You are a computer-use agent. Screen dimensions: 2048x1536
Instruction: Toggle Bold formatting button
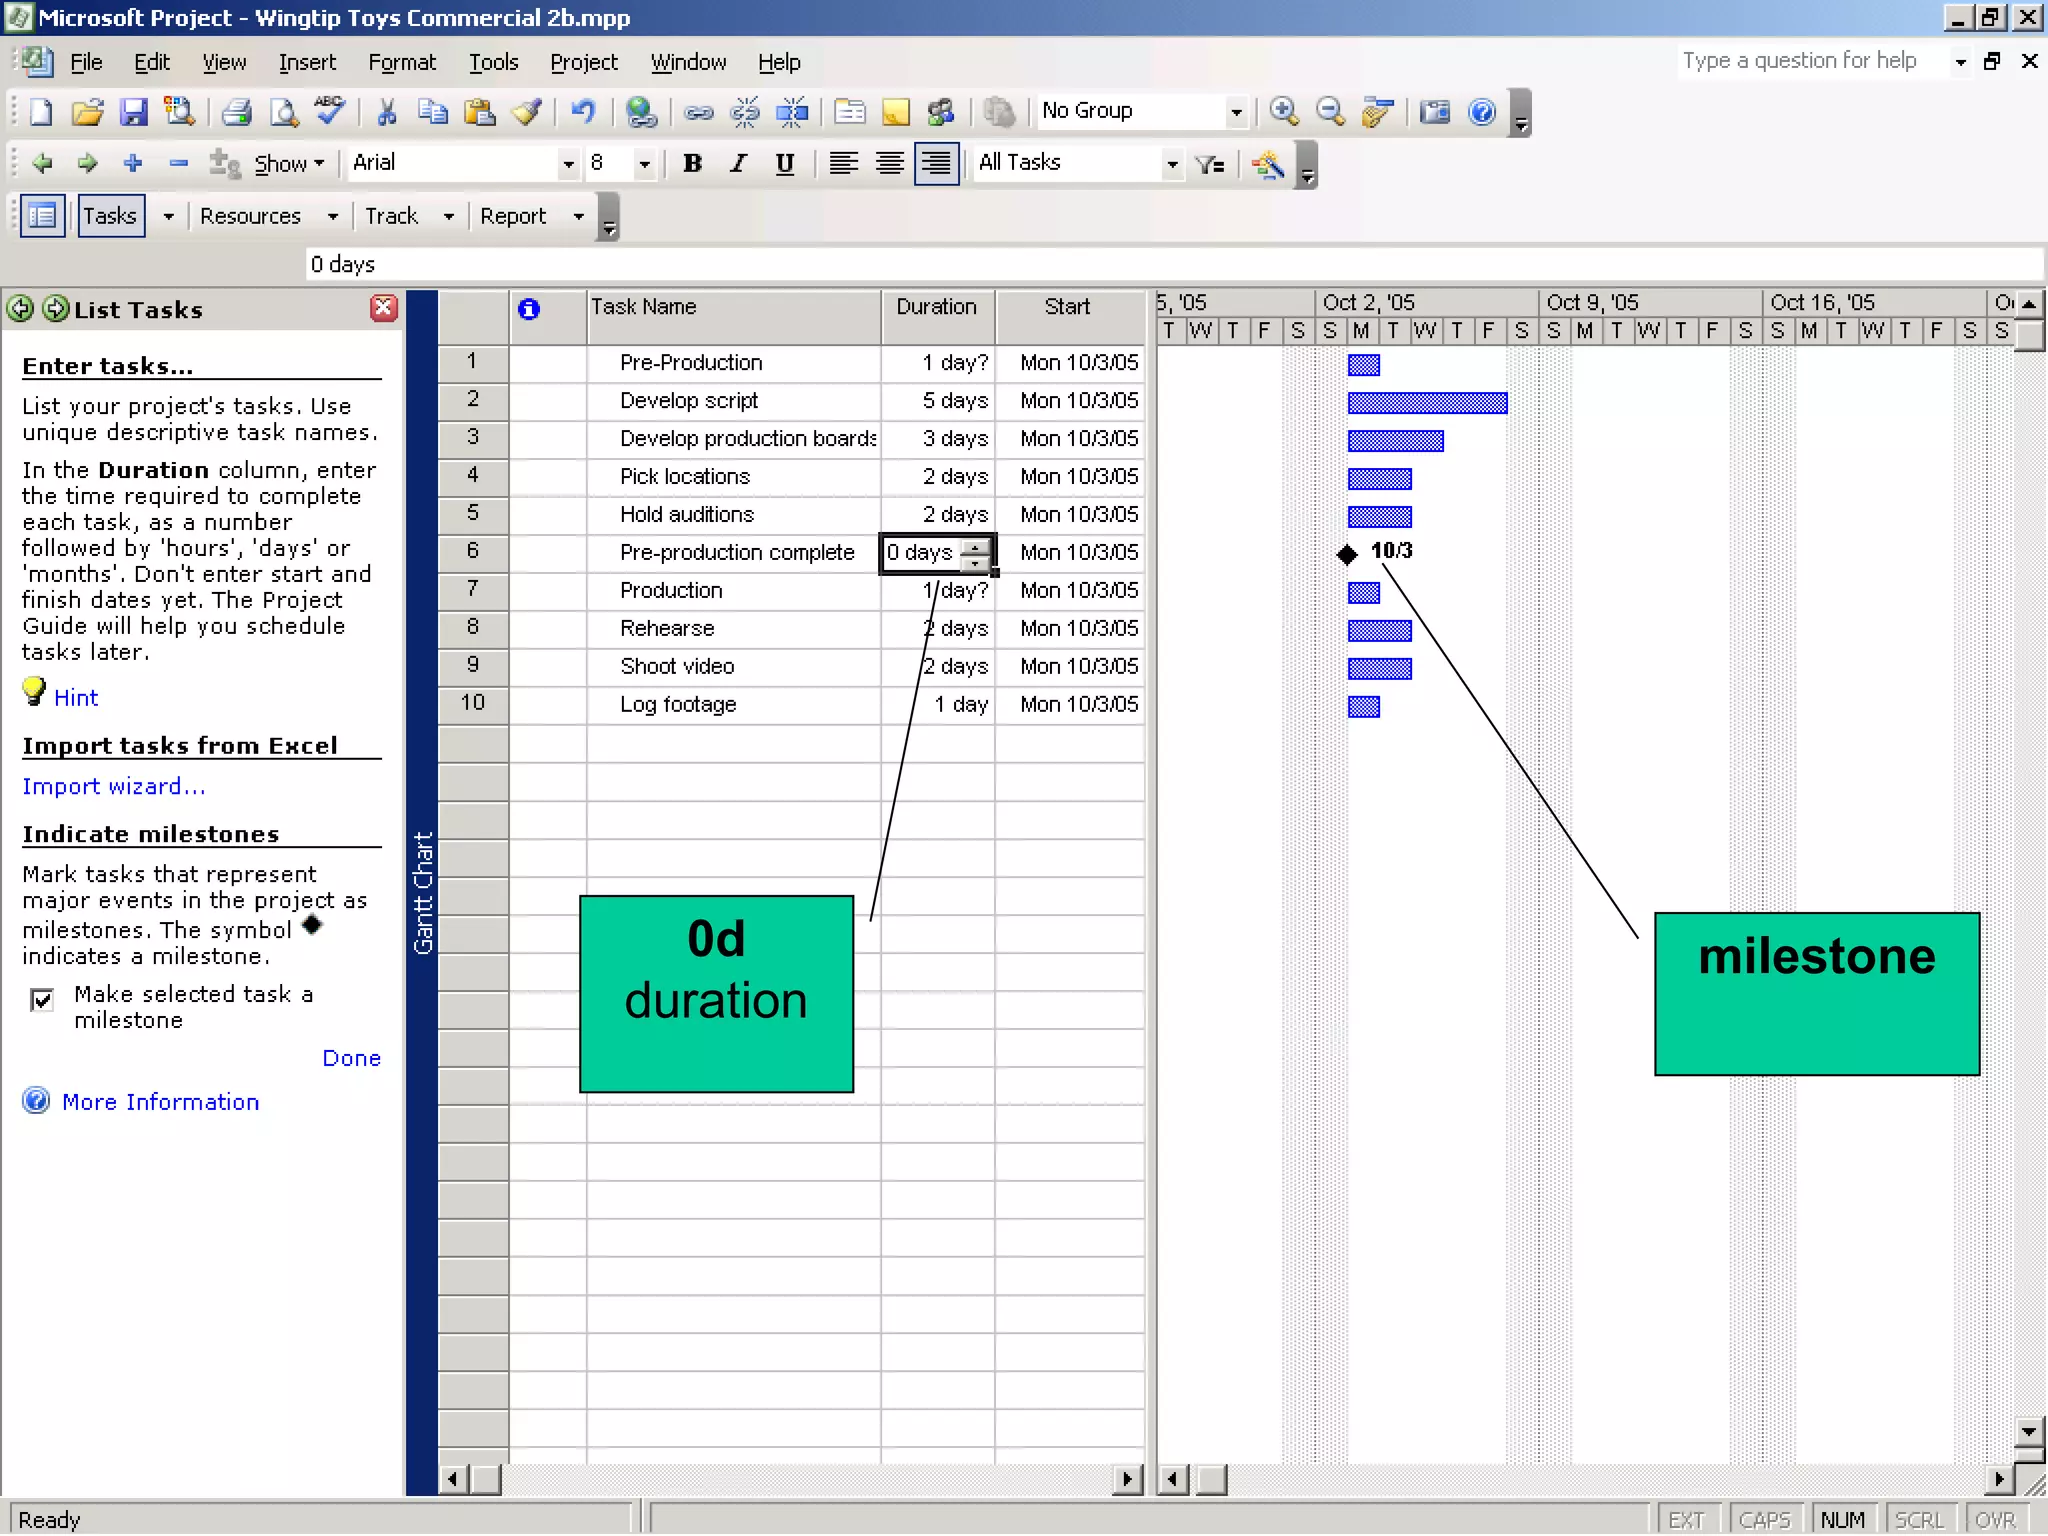692,163
